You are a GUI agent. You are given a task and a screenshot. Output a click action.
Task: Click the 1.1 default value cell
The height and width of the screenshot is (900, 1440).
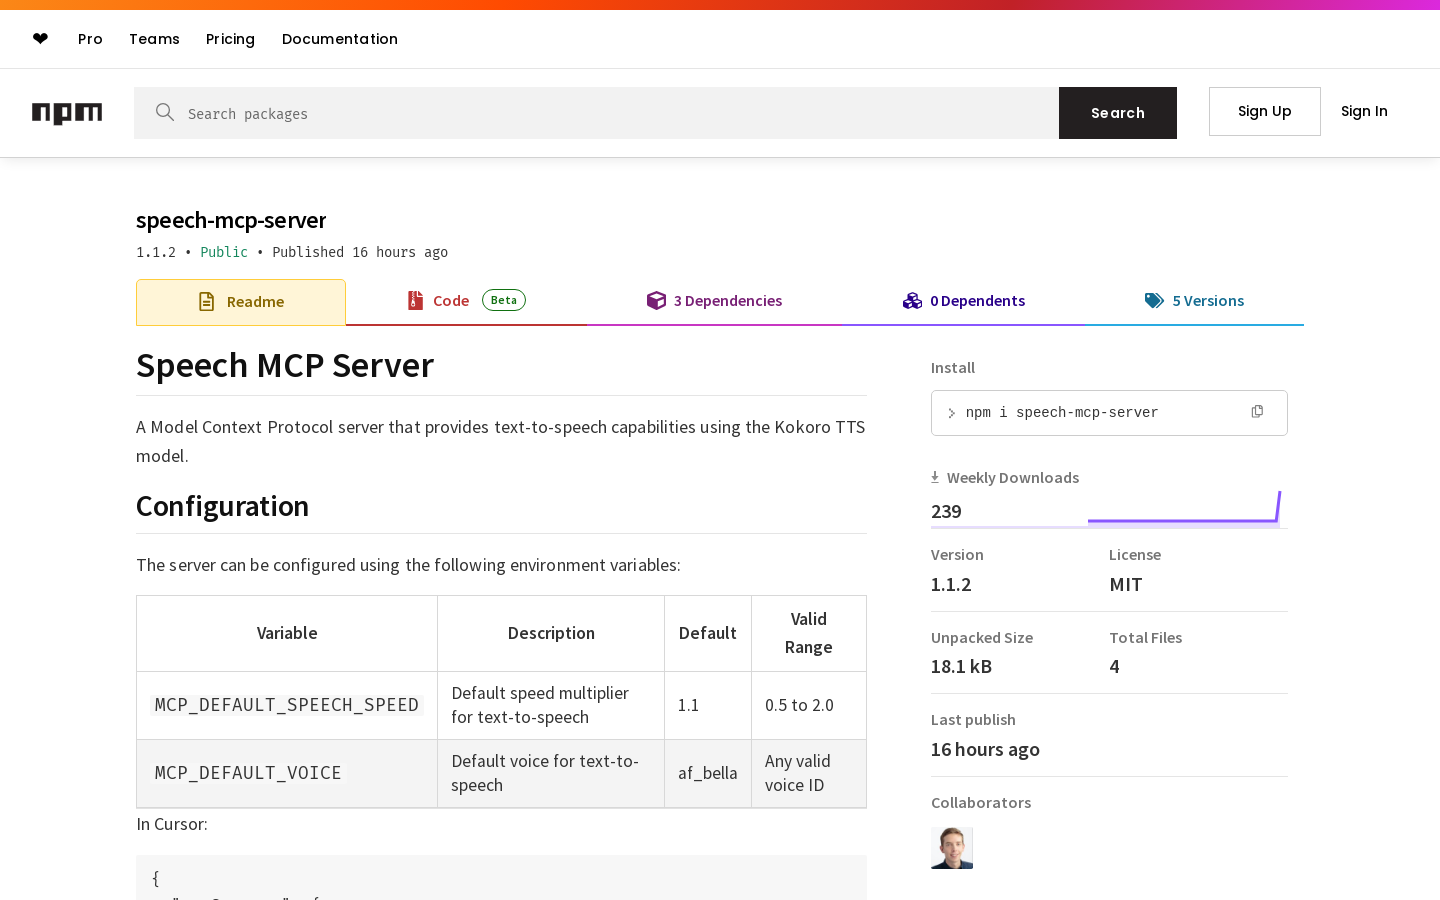tap(708, 705)
